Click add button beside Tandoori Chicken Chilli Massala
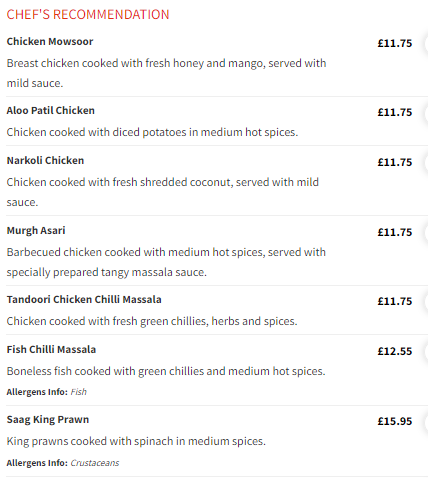The width and height of the screenshot is (428, 478). tap(426, 301)
